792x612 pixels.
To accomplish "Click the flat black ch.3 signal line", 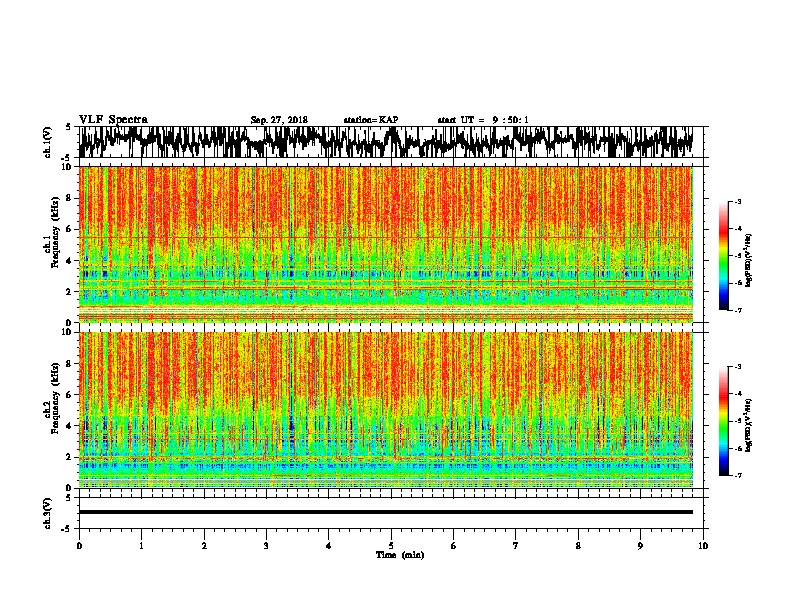I will 385,512.
